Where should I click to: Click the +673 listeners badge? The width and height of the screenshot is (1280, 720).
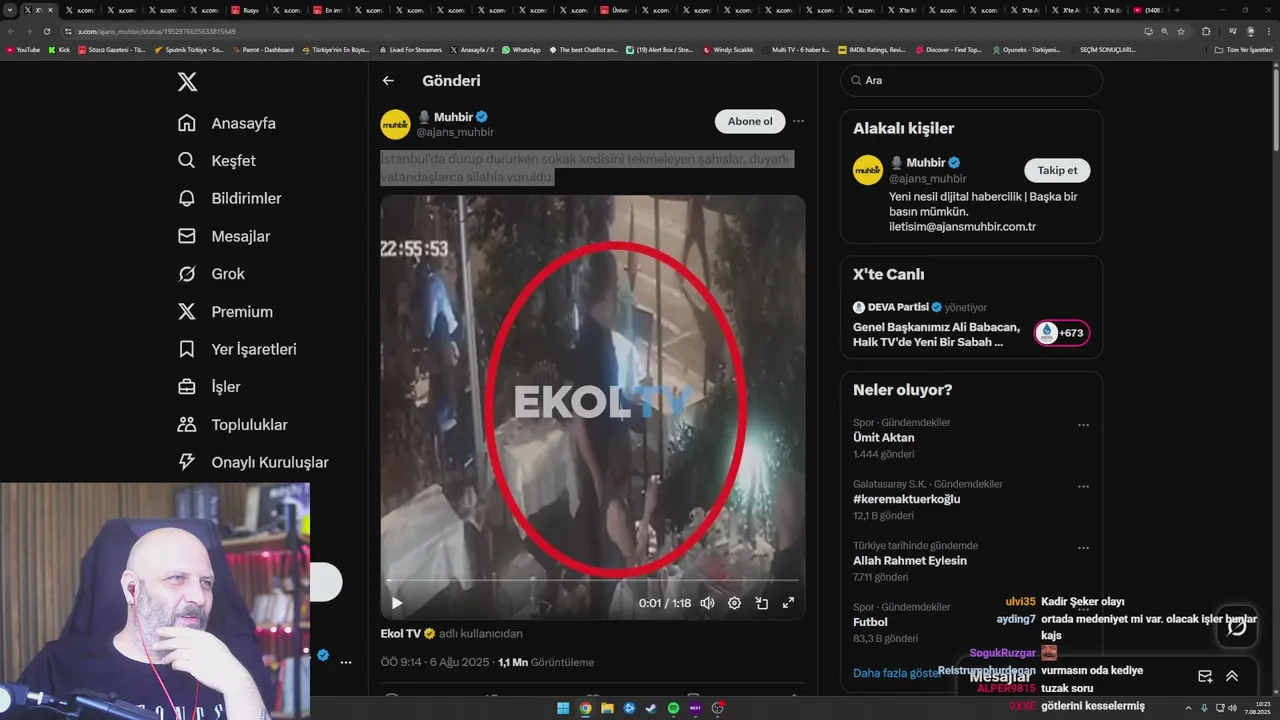pyautogui.click(x=1062, y=333)
